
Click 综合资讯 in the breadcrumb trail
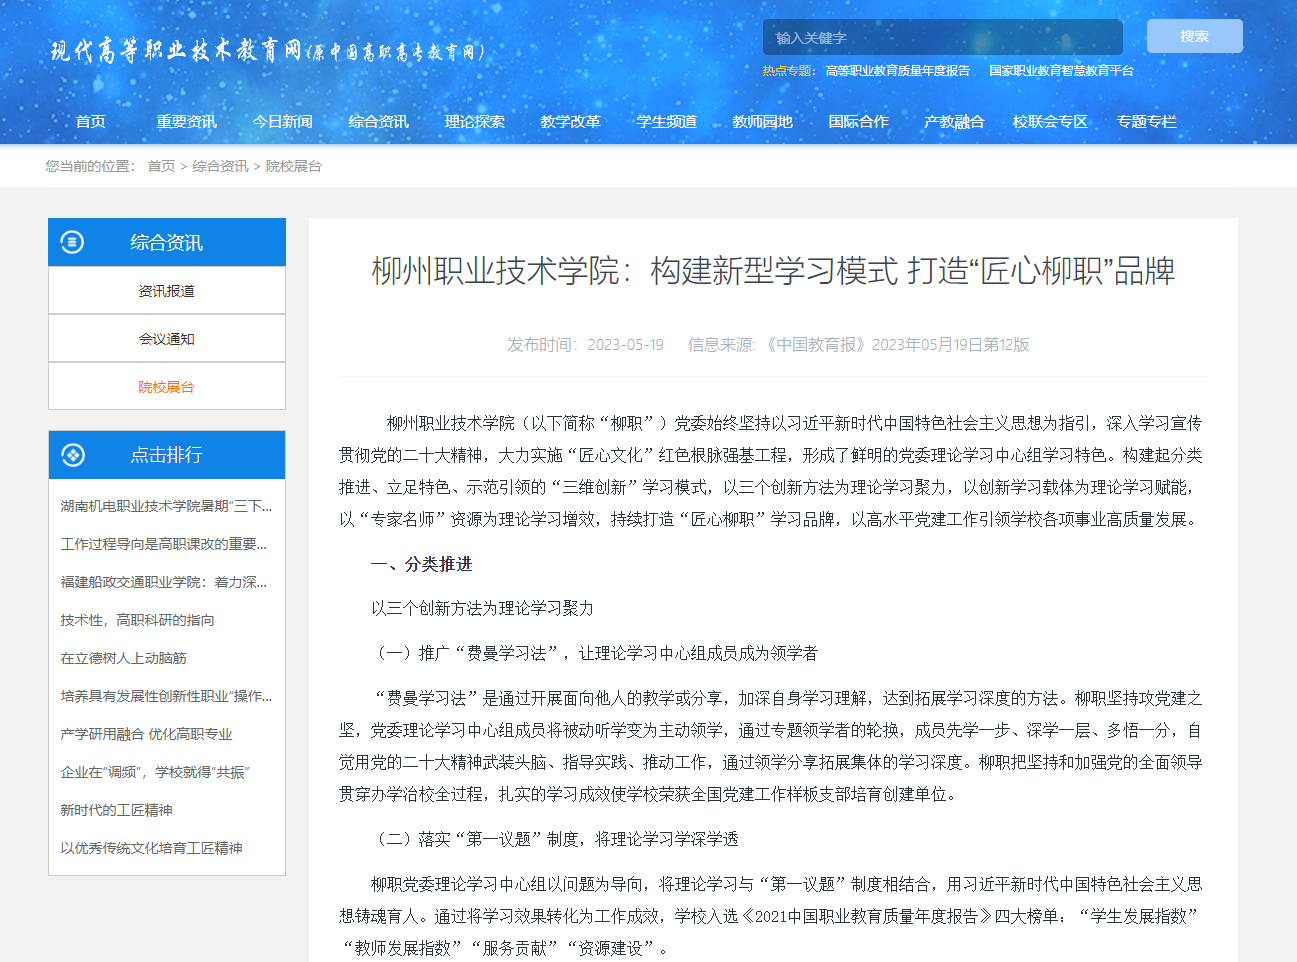click(220, 166)
